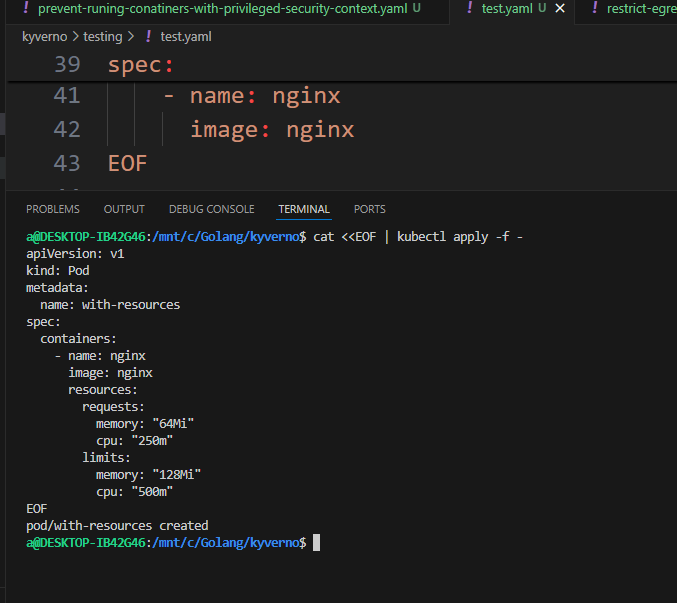This screenshot has height=603, width=677.
Task: Open the kyverno breadcrumb folder
Action: (44, 37)
